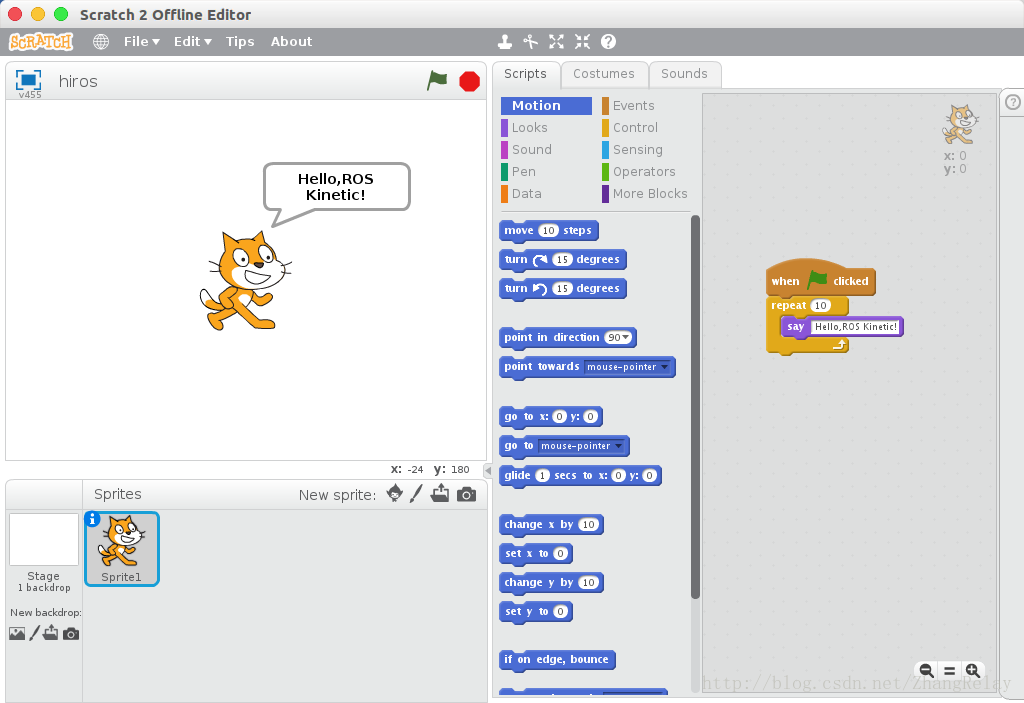Create new sprite from camera
The image size is (1024, 703).
(466, 494)
